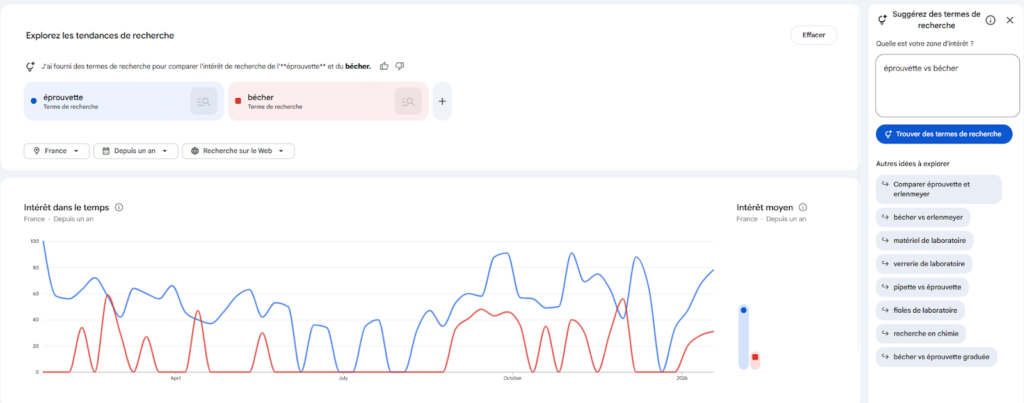Screen dimensions: 1024x403
Task: Choose matériel de laboratoire suggestion
Action: pyautogui.click(x=925, y=240)
